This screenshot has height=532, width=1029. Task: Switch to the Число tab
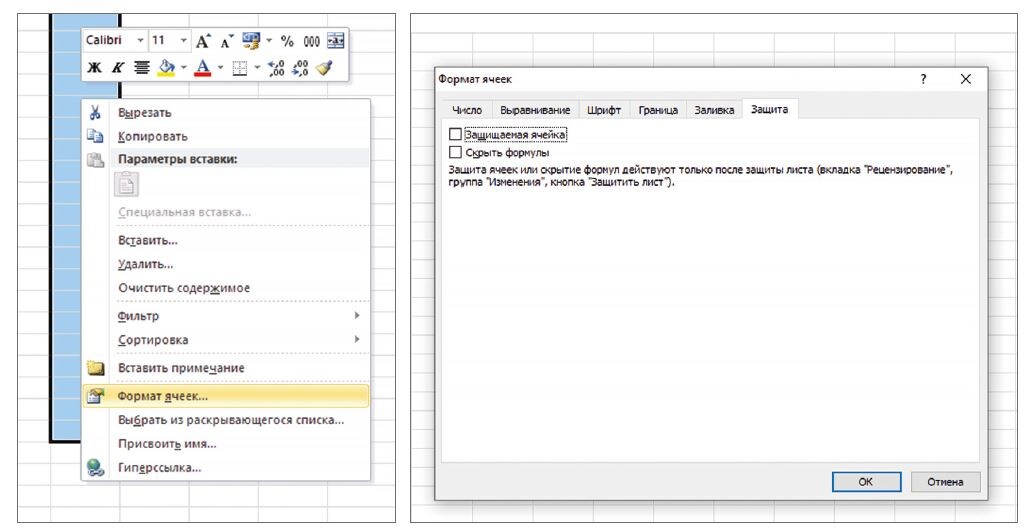467,110
